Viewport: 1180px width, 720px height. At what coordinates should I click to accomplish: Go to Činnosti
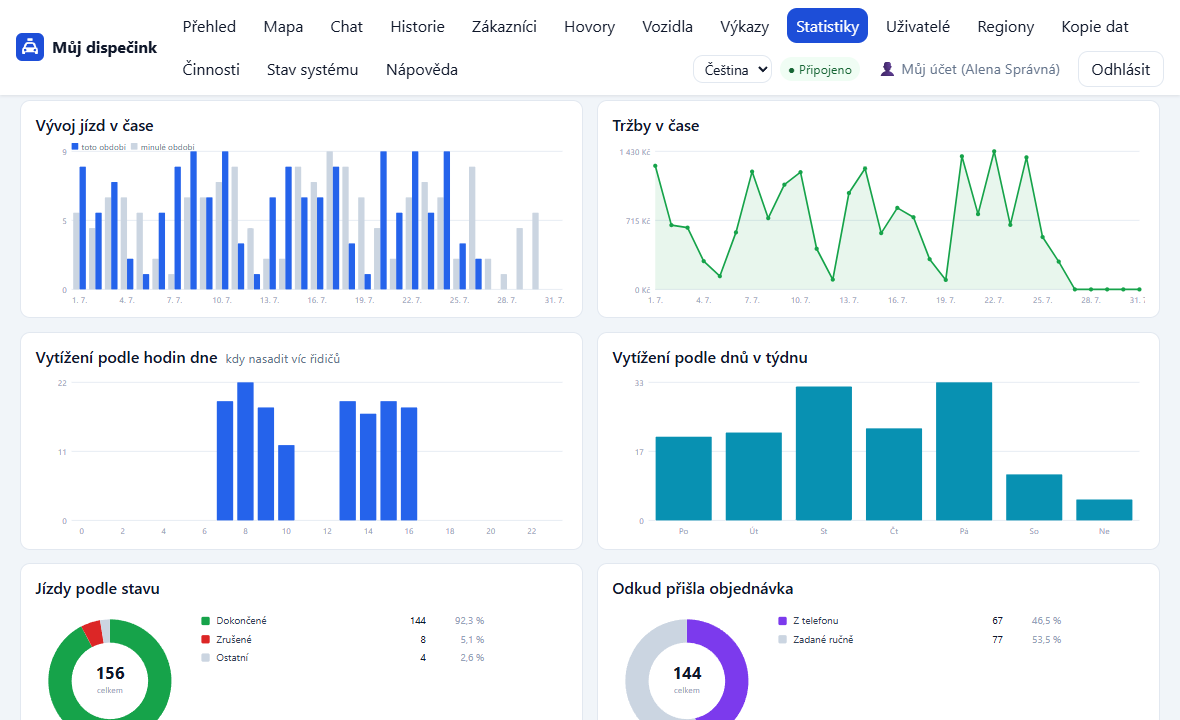[211, 69]
